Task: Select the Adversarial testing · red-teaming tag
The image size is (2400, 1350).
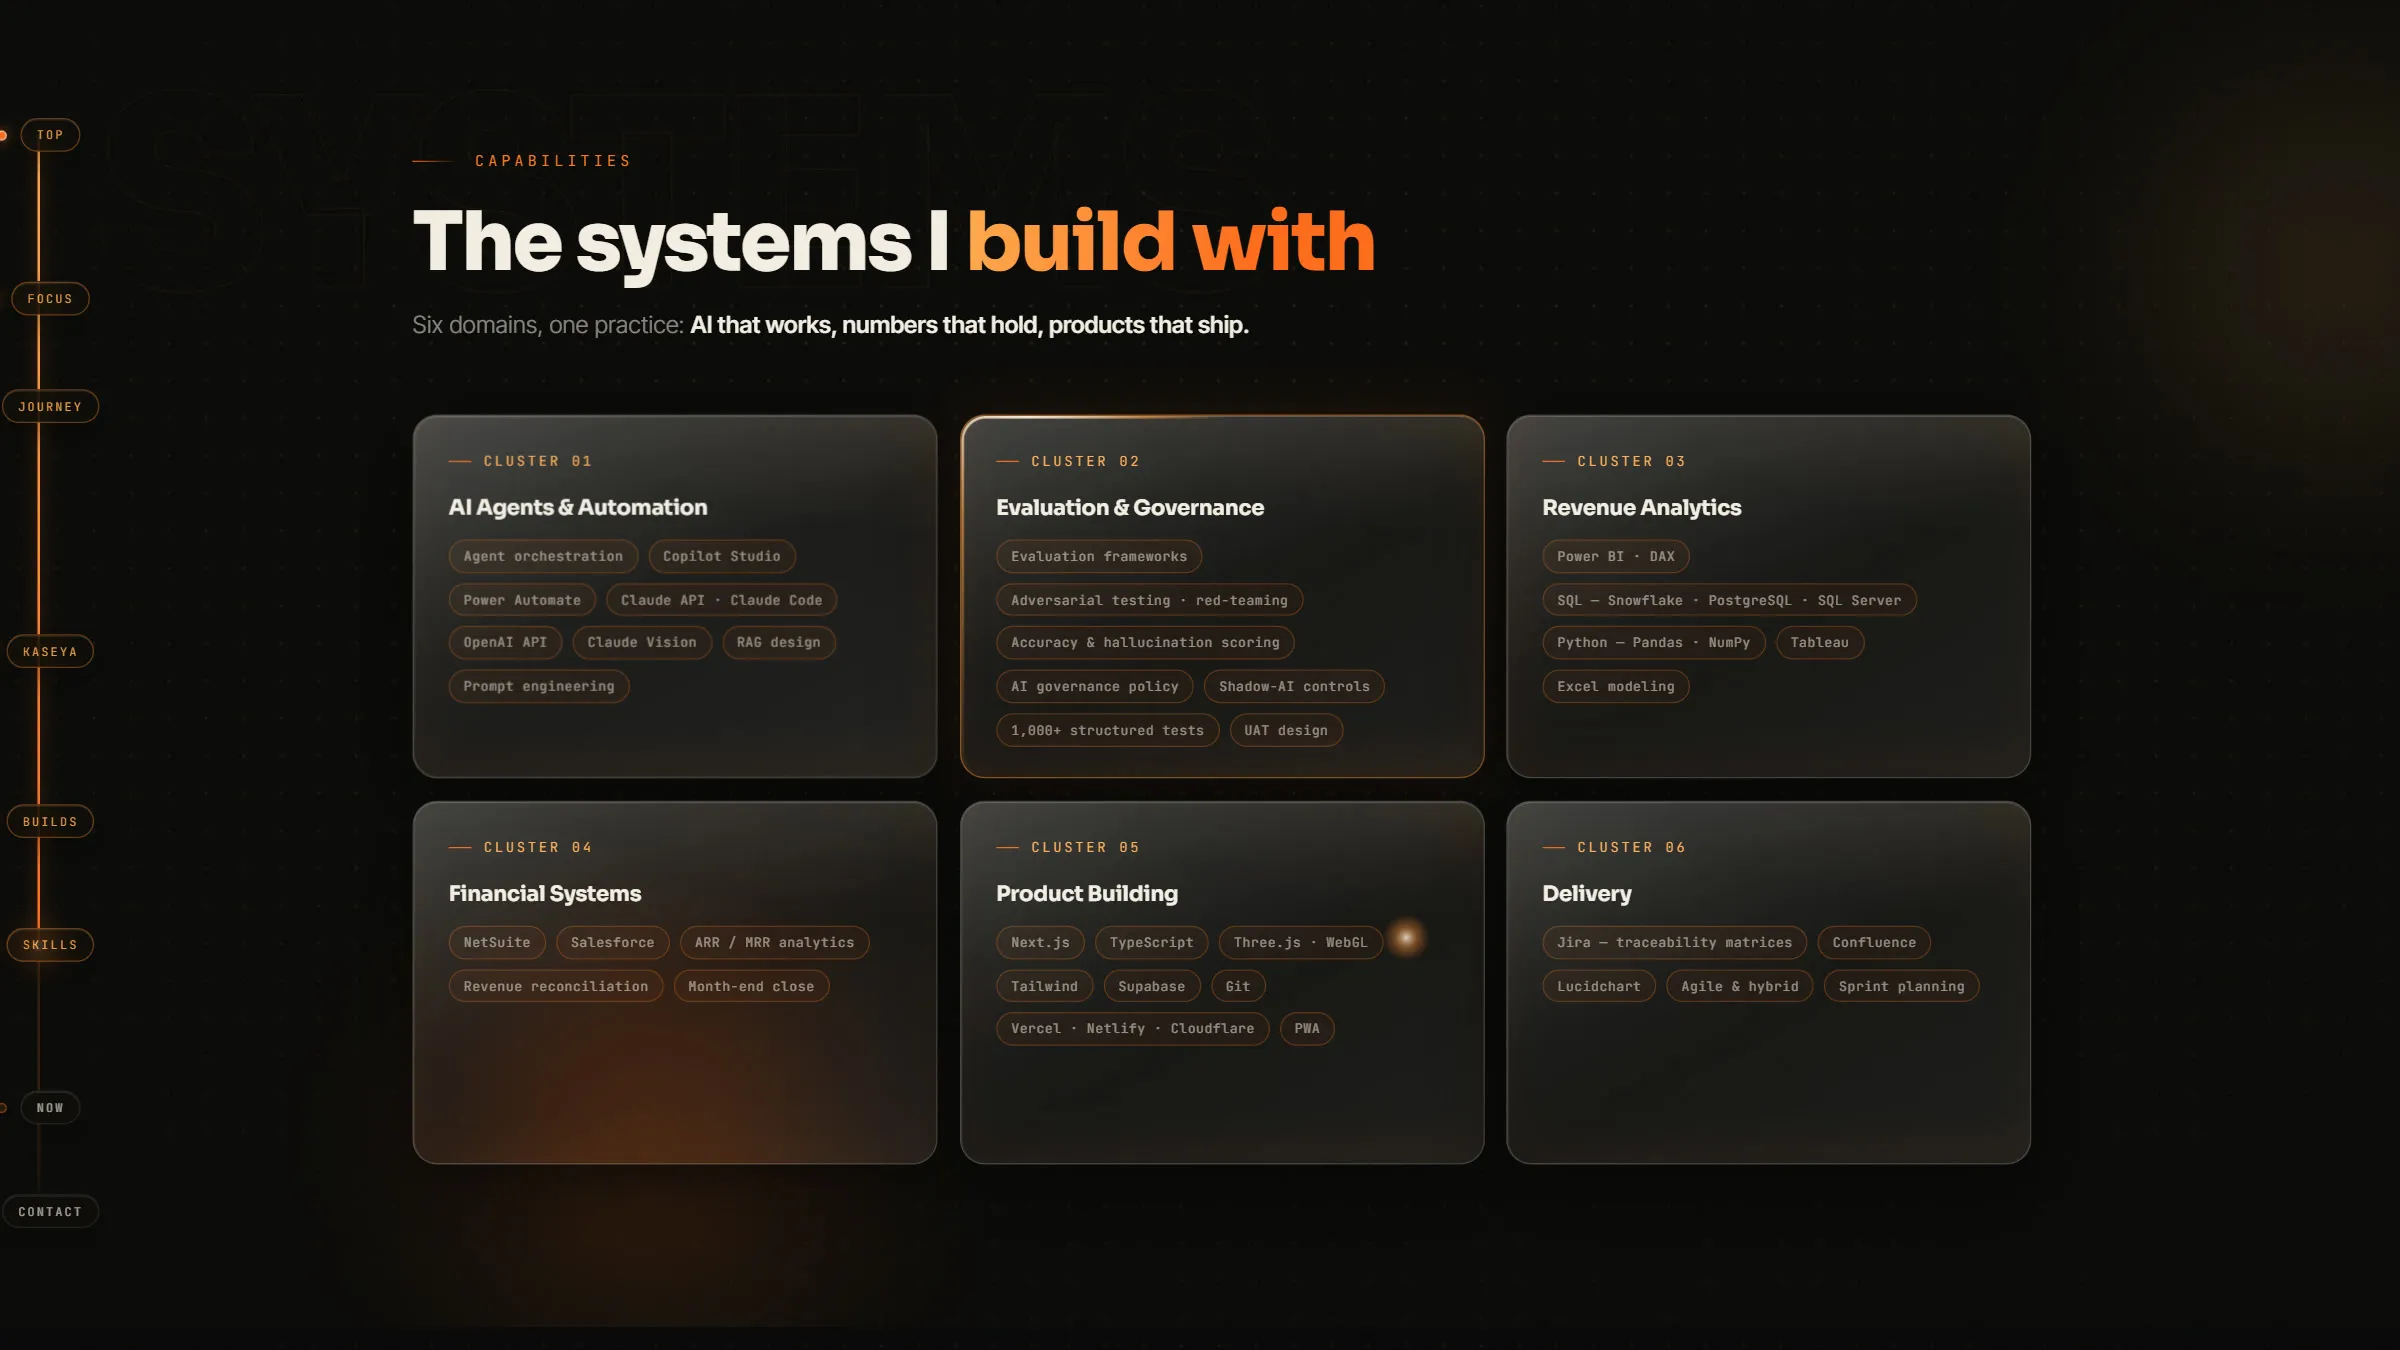Action: (1150, 601)
